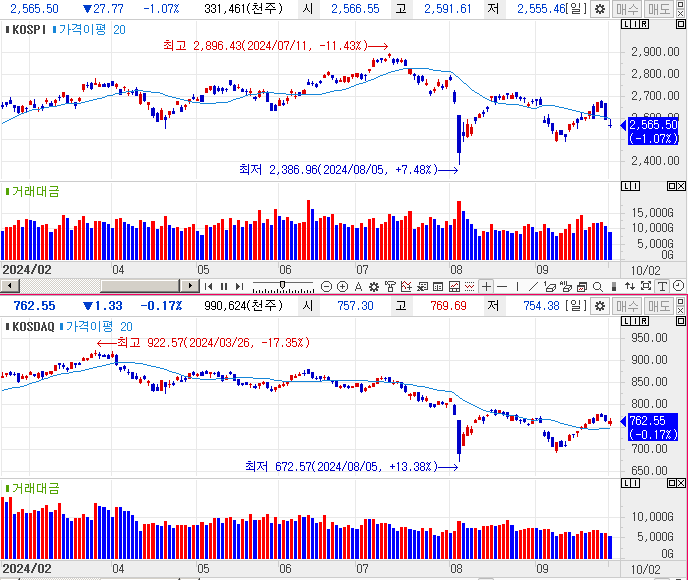Click the 최저 672.57 low annotation

(351, 467)
